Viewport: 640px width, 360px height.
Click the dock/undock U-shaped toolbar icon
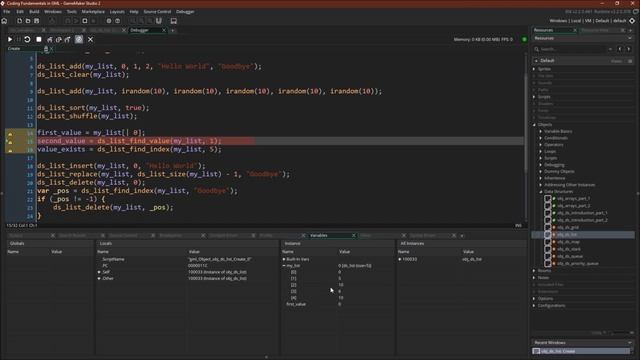point(159,21)
